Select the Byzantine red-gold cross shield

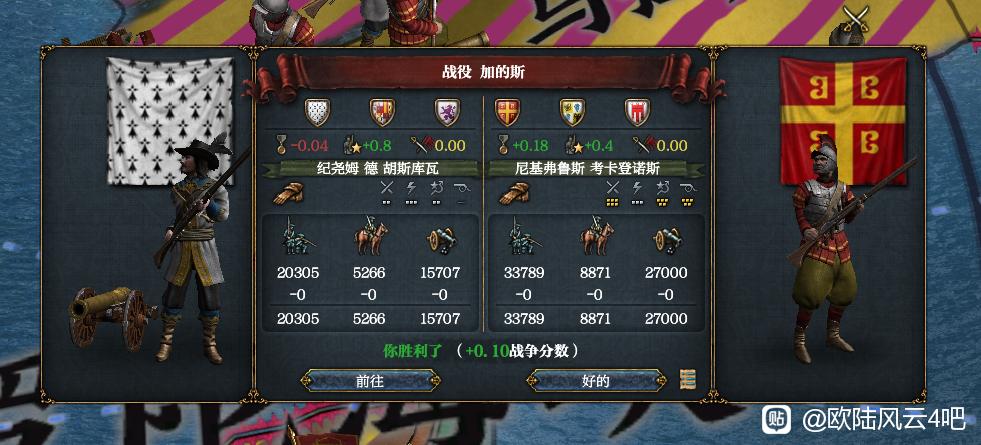[x=507, y=113]
